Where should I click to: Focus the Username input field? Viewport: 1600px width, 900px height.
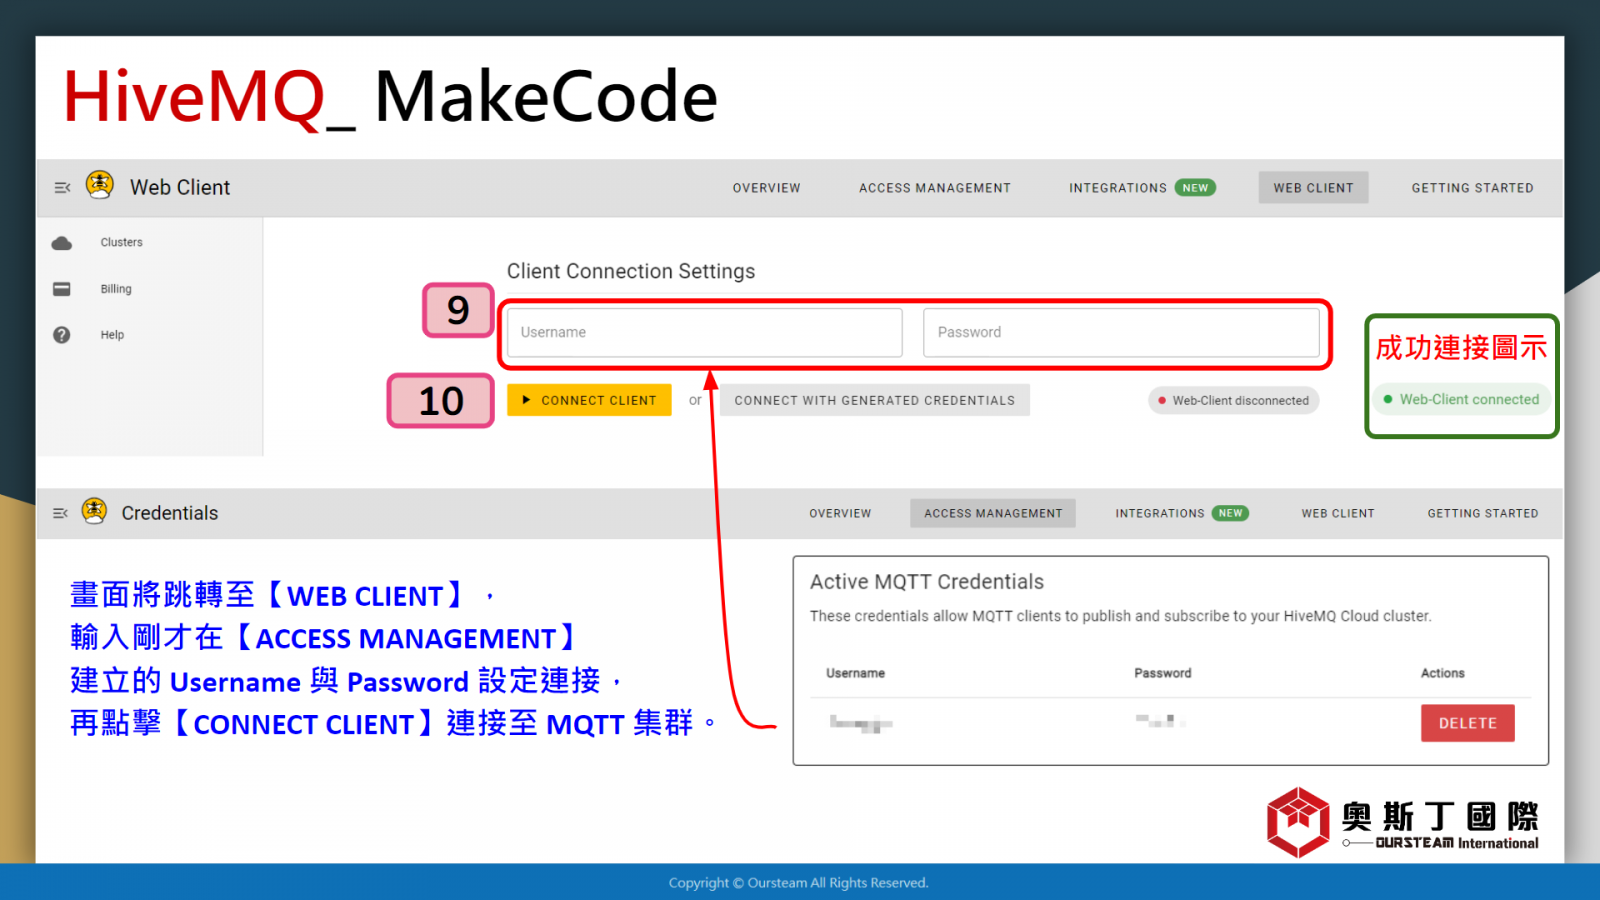pos(704,332)
